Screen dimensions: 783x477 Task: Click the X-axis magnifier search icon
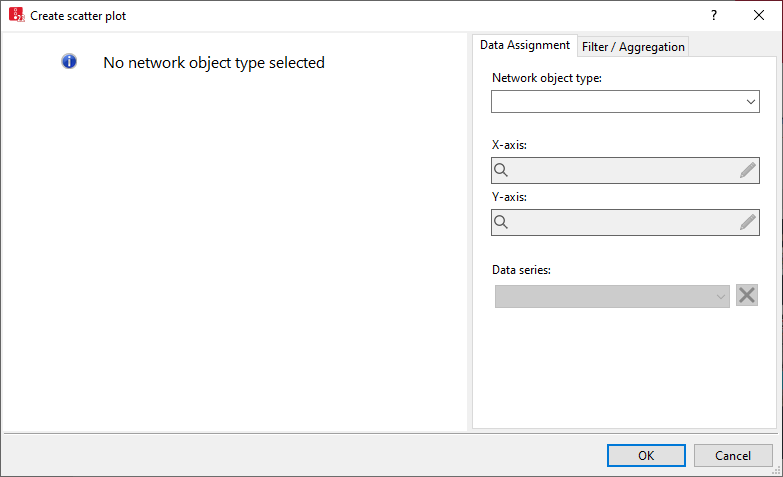502,170
